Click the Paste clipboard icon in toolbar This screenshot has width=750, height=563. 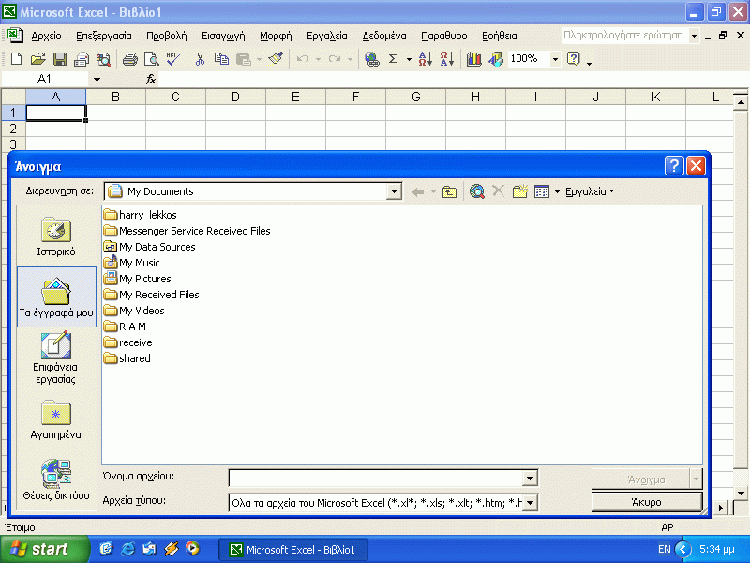[x=243, y=59]
